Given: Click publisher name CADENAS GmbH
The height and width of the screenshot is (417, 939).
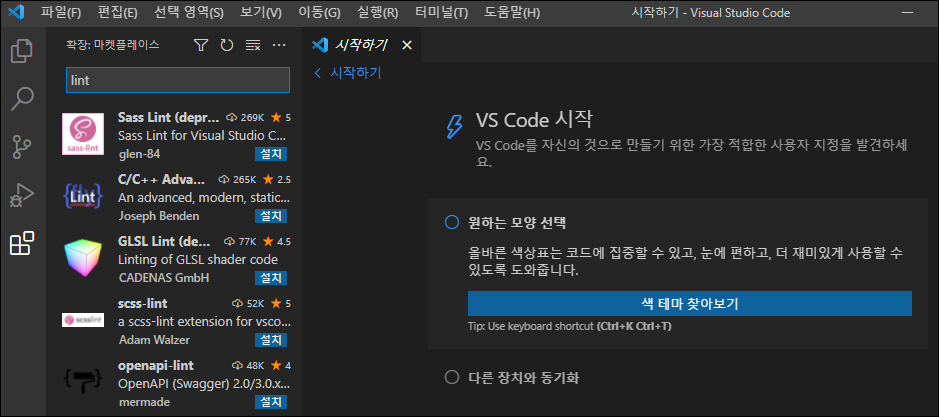Looking at the screenshot, I should click(163, 278).
